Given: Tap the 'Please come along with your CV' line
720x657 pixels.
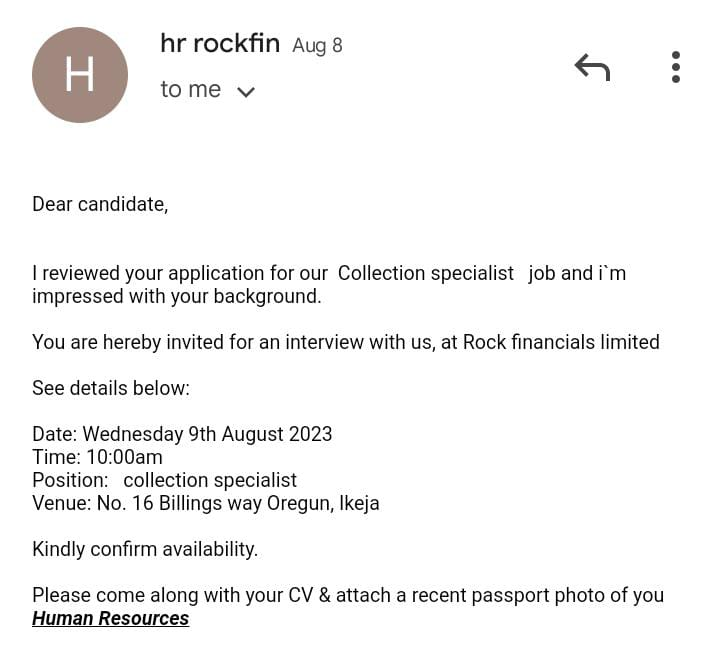Looking at the screenshot, I should pyautogui.click(x=348, y=595).
